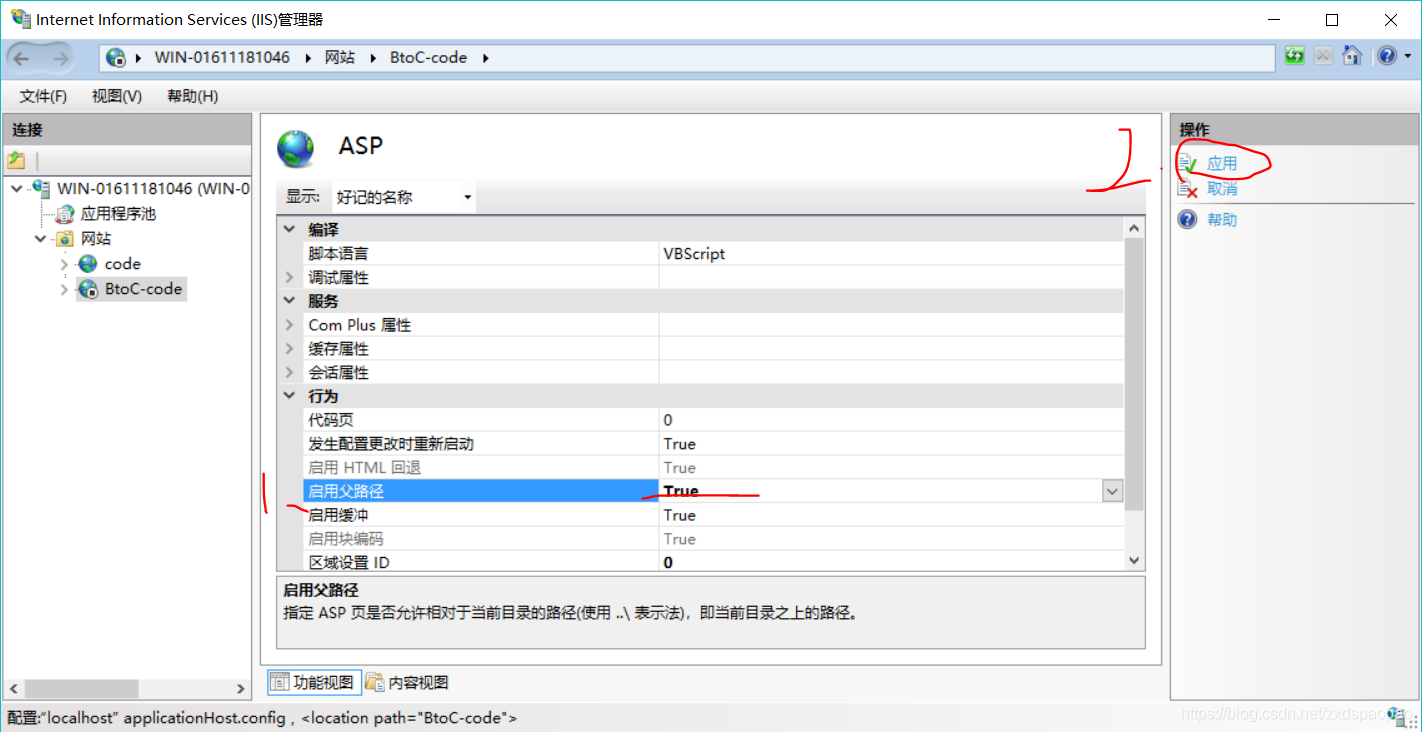Image resolution: width=1422 pixels, height=732 pixels.
Task: Click the server icon for WIN-01611181046 node
Action: tap(41, 188)
